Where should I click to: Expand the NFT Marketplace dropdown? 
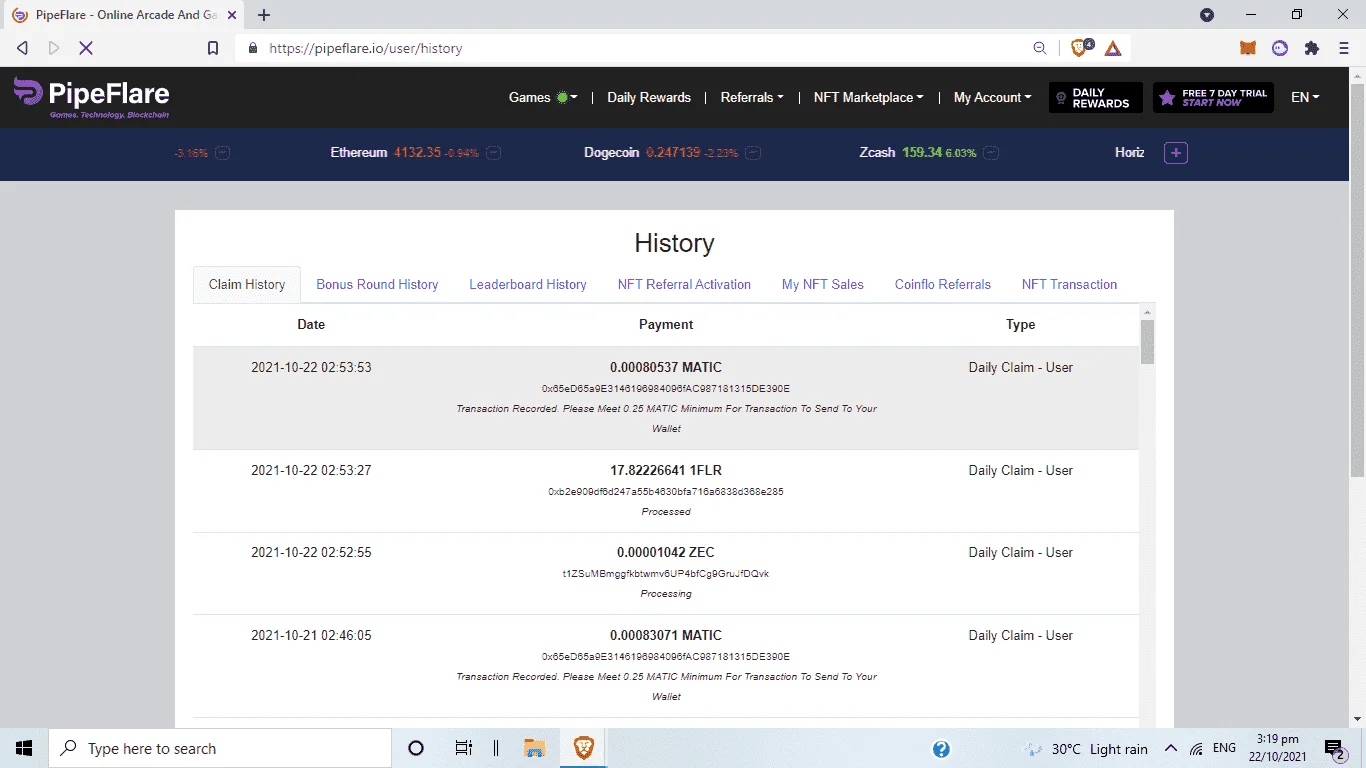tap(869, 97)
